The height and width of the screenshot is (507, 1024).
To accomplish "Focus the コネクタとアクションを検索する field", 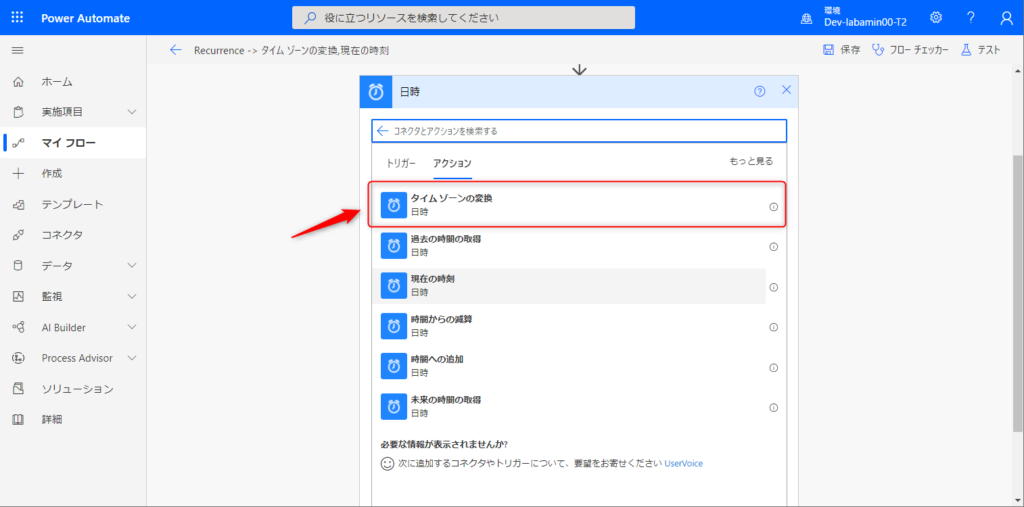I will [x=579, y=131].
